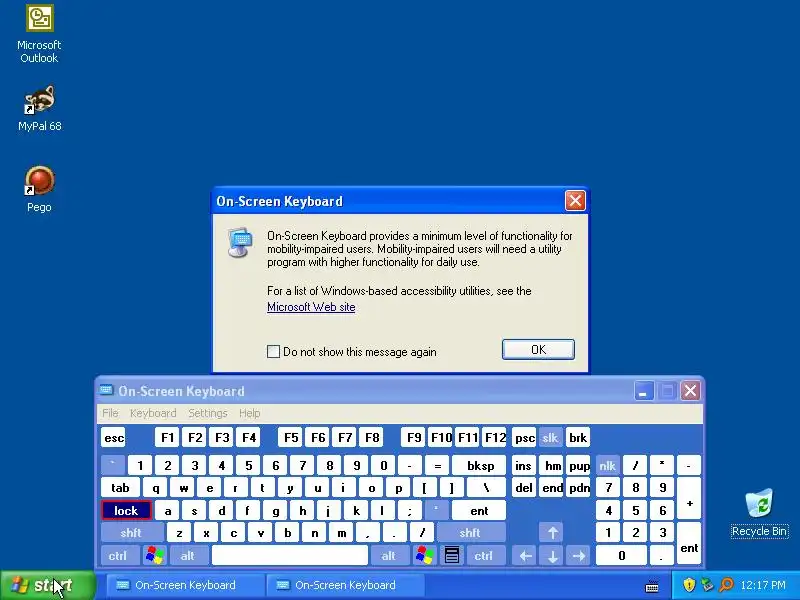
Task: Click the numpad ent key
Action: 689,543
